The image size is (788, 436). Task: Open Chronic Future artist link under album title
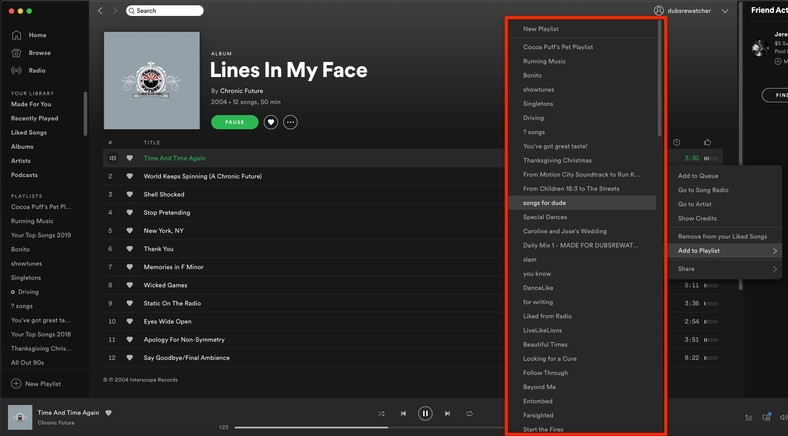pos(241,91)
